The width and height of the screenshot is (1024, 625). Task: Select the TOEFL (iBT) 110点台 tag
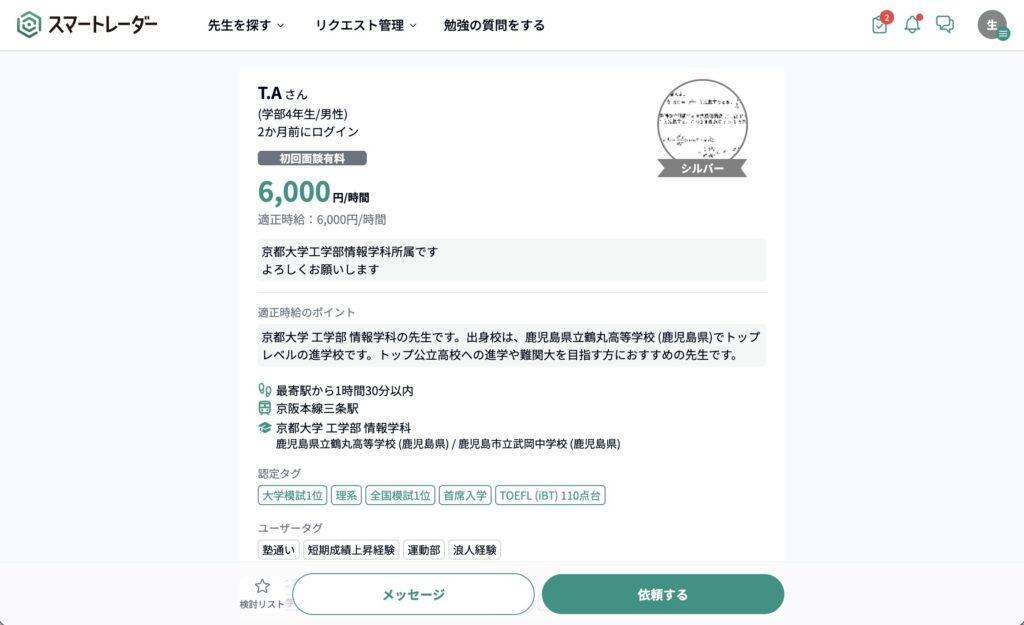pyautogui.click(x=550, y=495)
